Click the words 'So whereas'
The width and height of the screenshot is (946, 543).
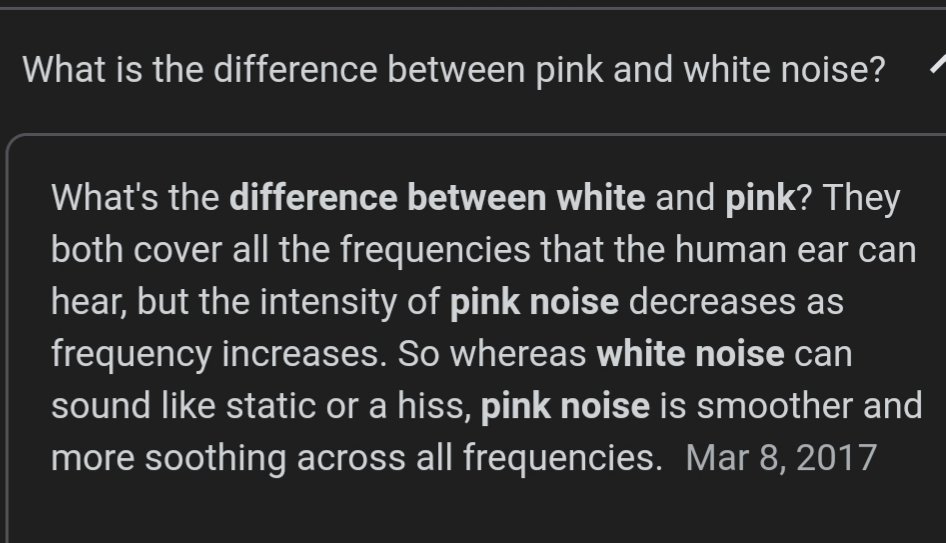492,354
